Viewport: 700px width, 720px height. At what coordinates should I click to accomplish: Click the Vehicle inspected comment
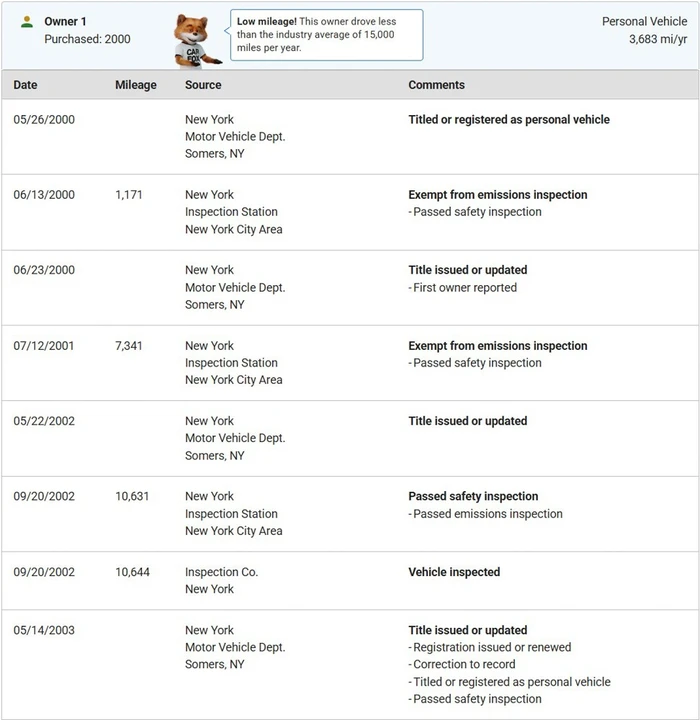point(454,572)
